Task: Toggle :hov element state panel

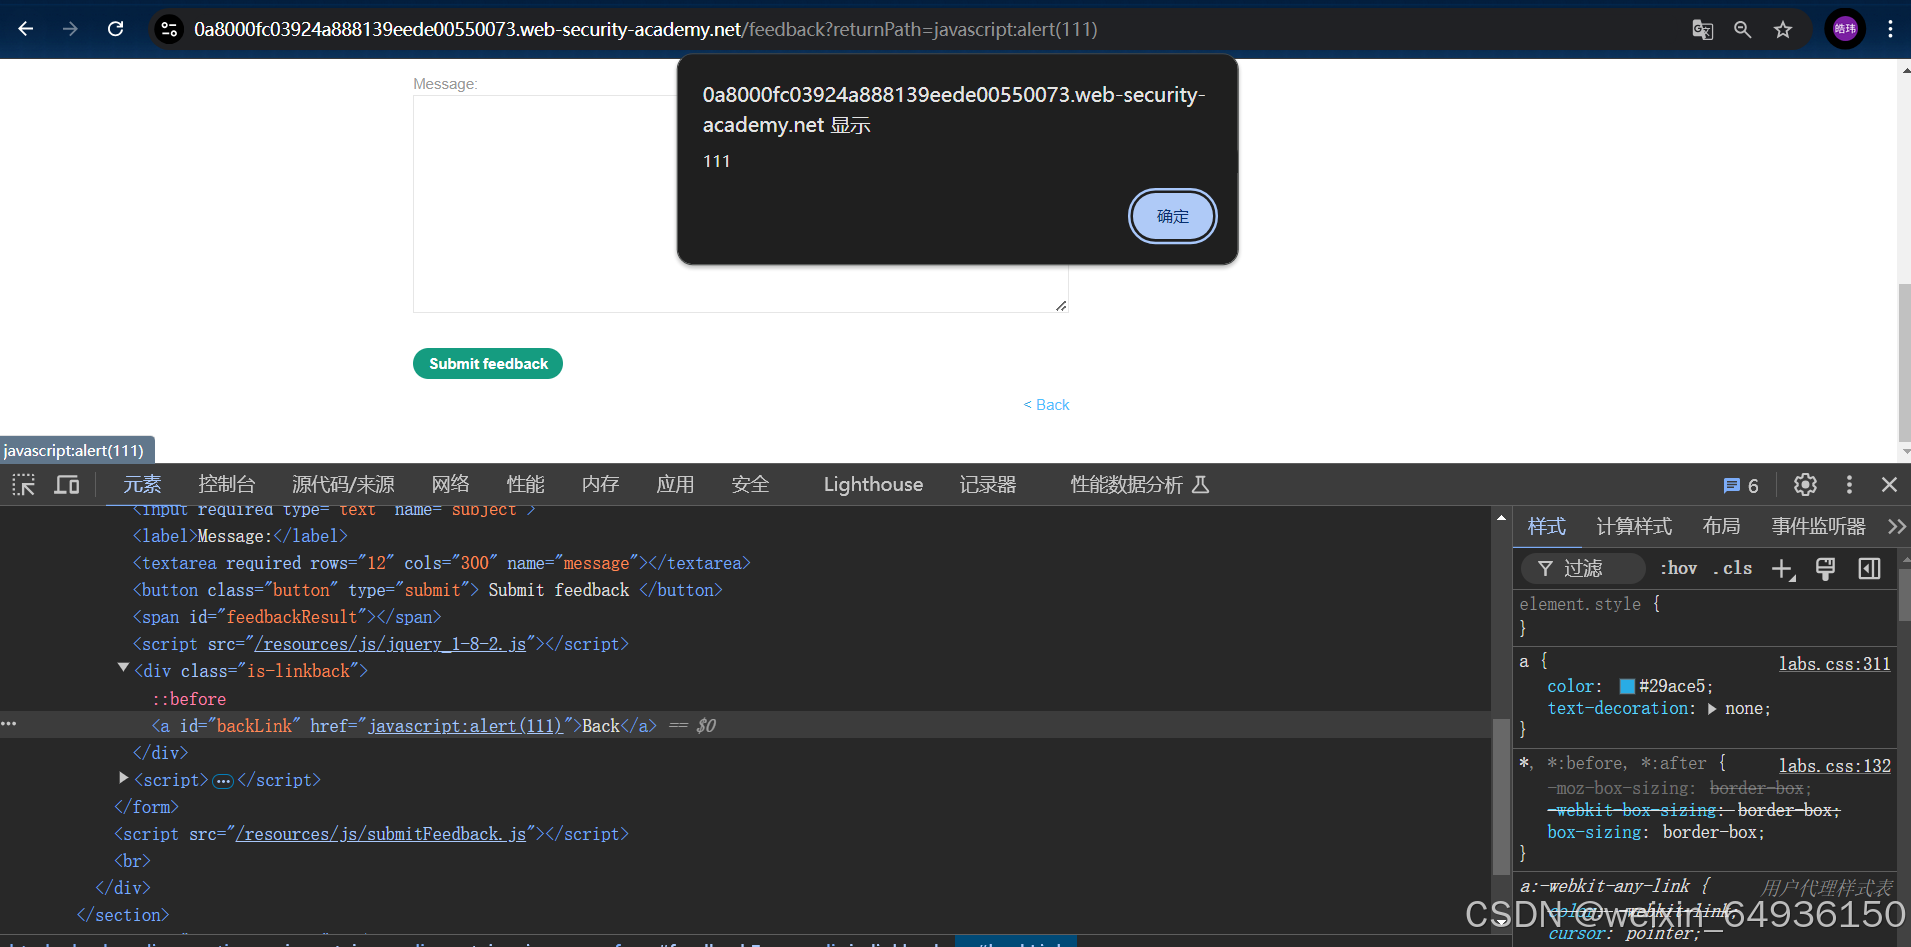Action: [1679, 568]
